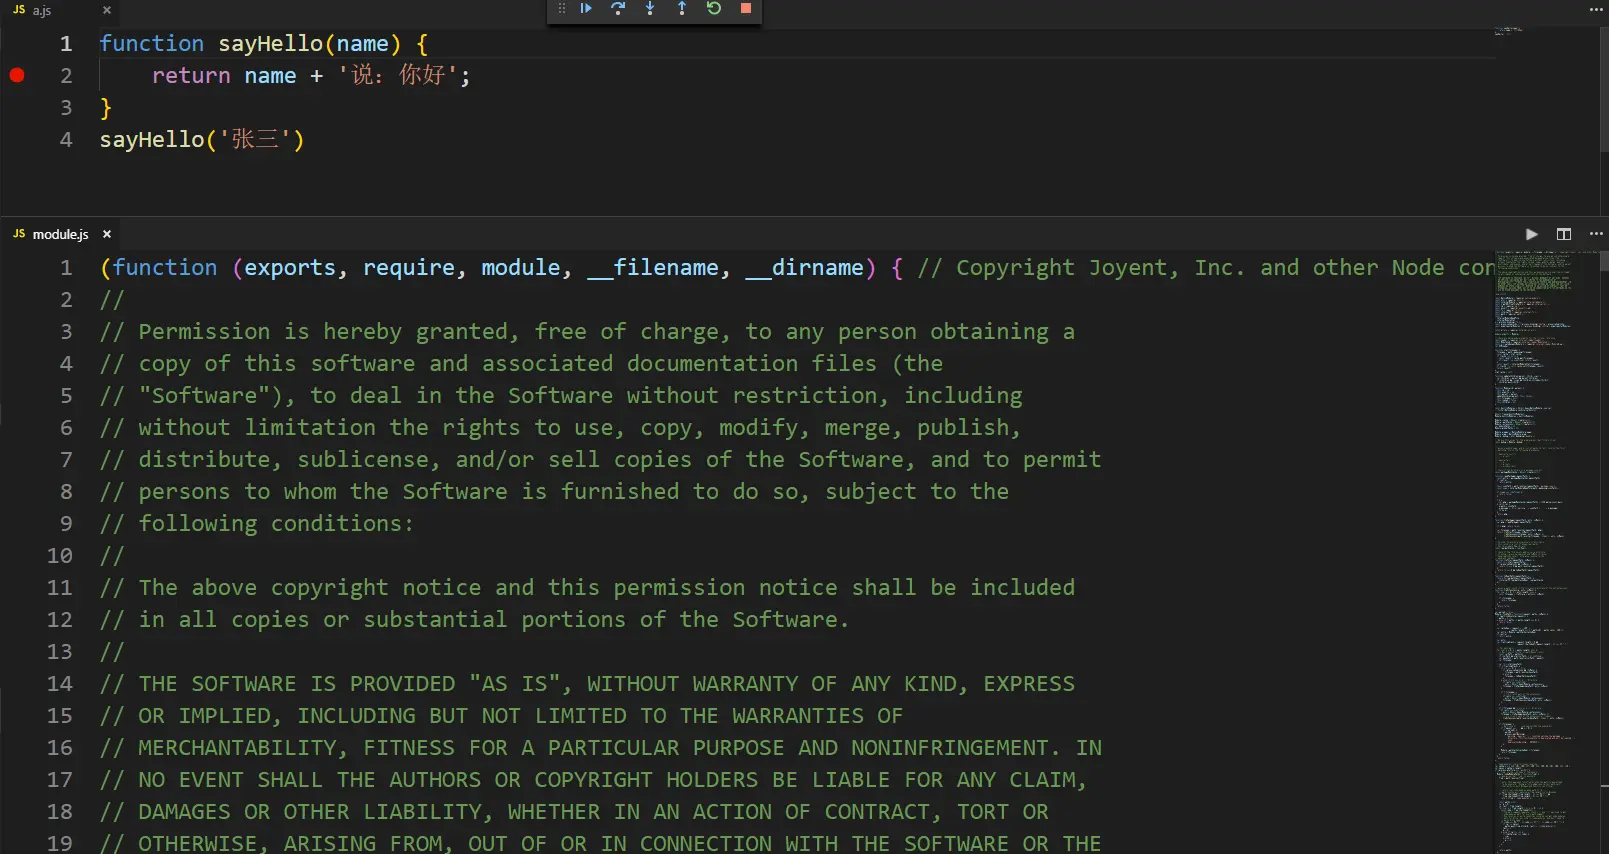The width and height of the screenshot is (1609, 854).
Task: Split the module.js editor
Action: click(1564, 234)
